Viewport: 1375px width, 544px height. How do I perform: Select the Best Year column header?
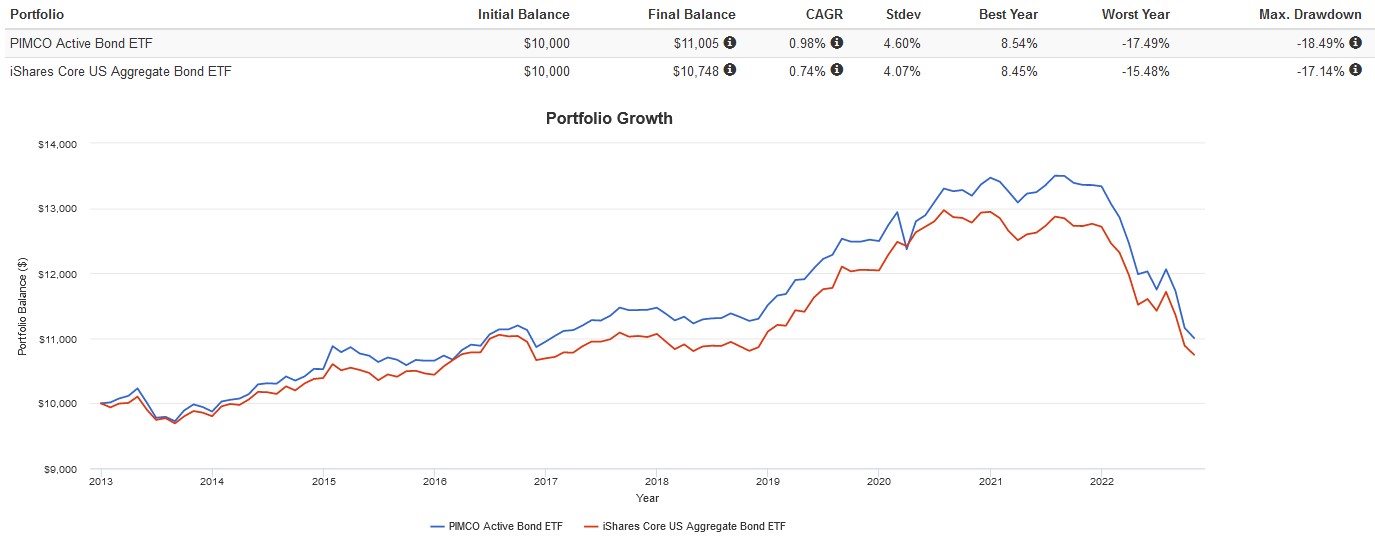[x=1008, y=15]
